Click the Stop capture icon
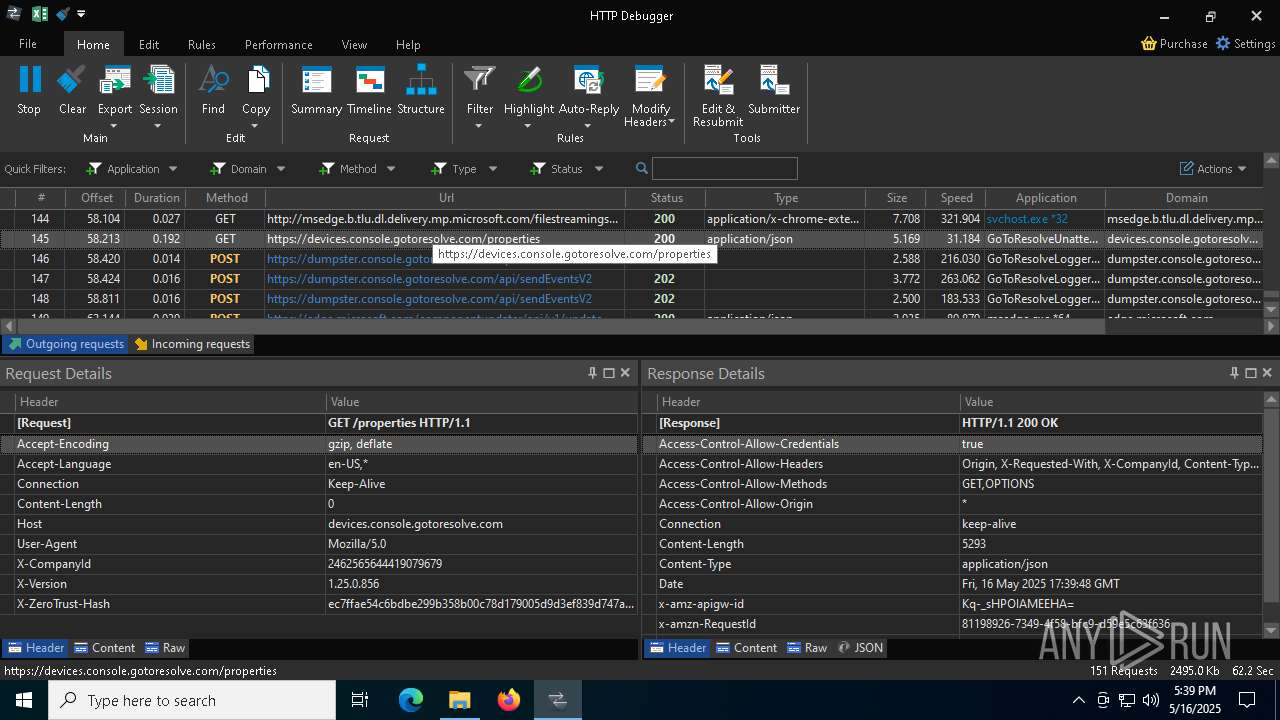This screenshot has width=1280, height=720. click(x=30, y=80)
